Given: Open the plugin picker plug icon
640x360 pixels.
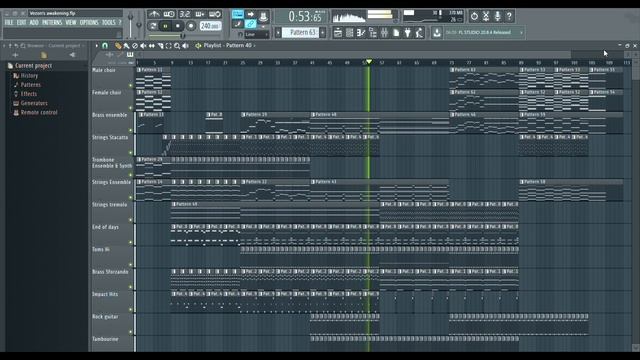Looking at the screenshot, I should coord(408,33).
